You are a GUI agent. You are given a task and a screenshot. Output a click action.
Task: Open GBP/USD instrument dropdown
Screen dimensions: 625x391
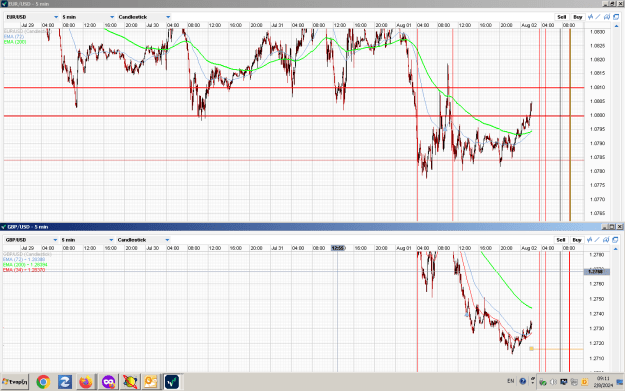pos(31,240)
